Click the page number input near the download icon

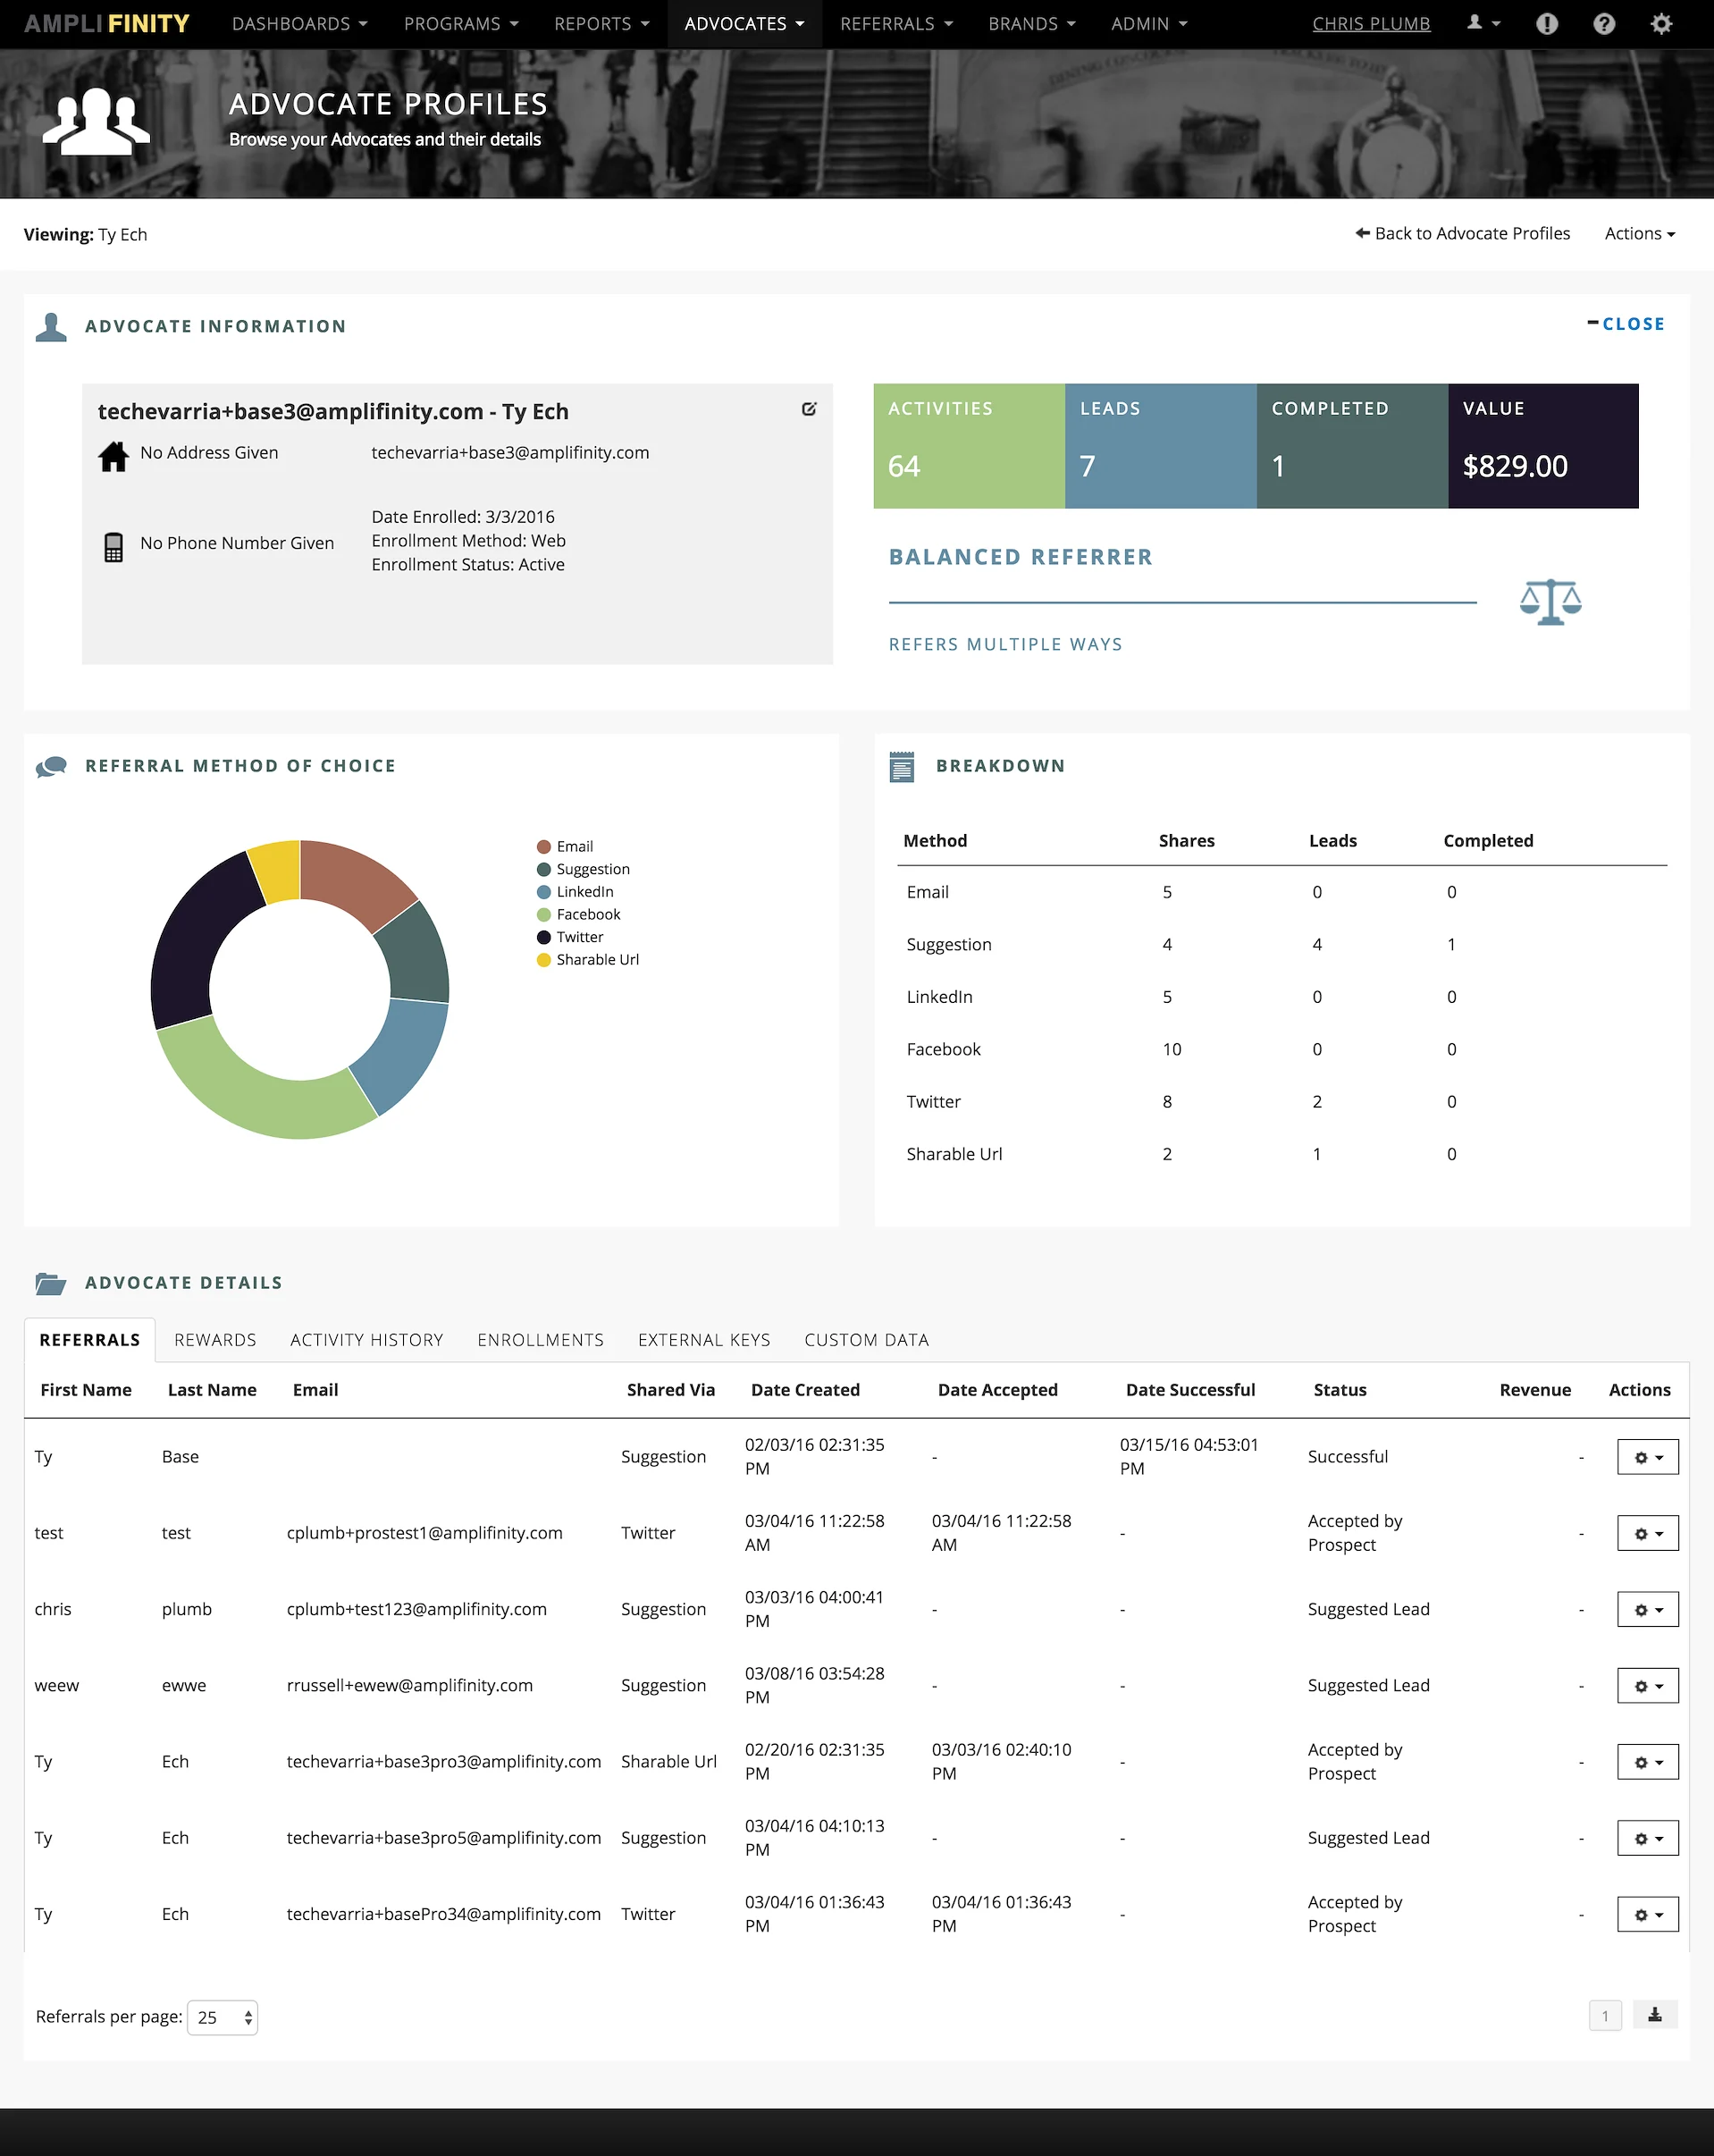tap(1605, 2016)
